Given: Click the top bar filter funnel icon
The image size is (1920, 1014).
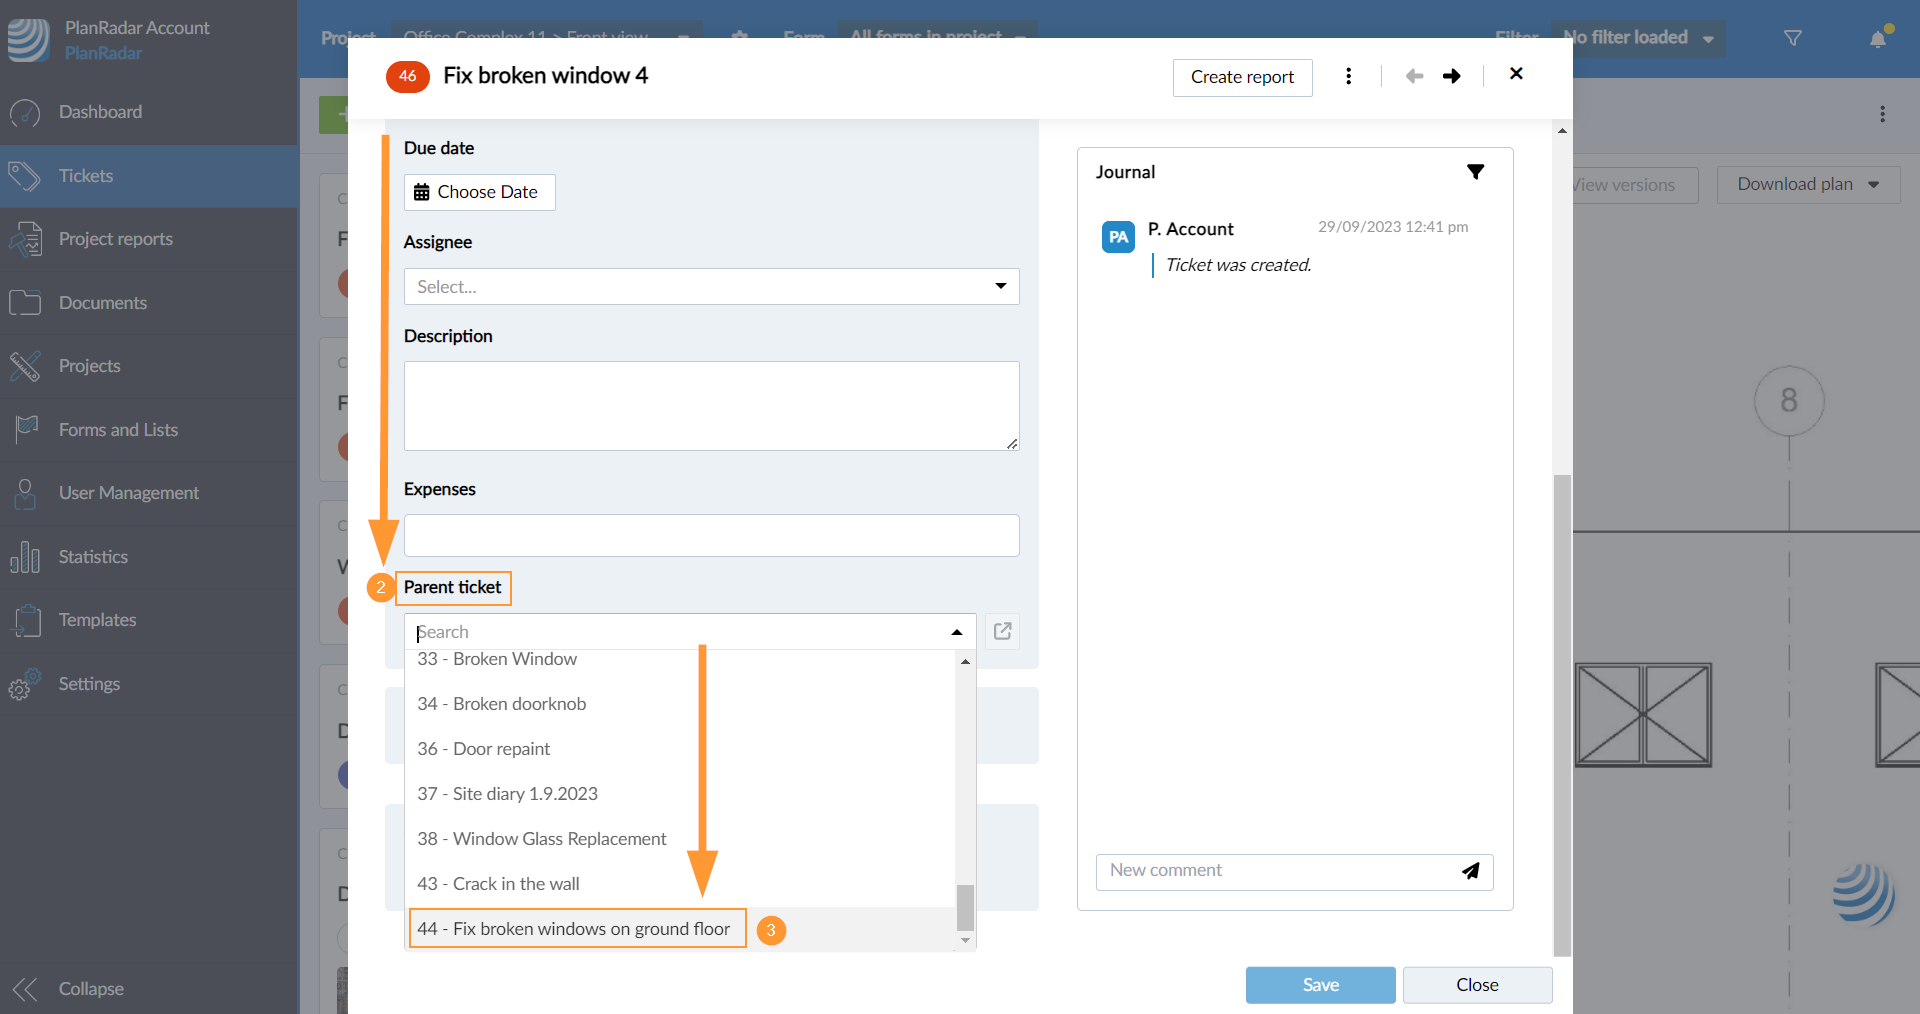Looking at the screenshot, I should [x=1793, y=38].
